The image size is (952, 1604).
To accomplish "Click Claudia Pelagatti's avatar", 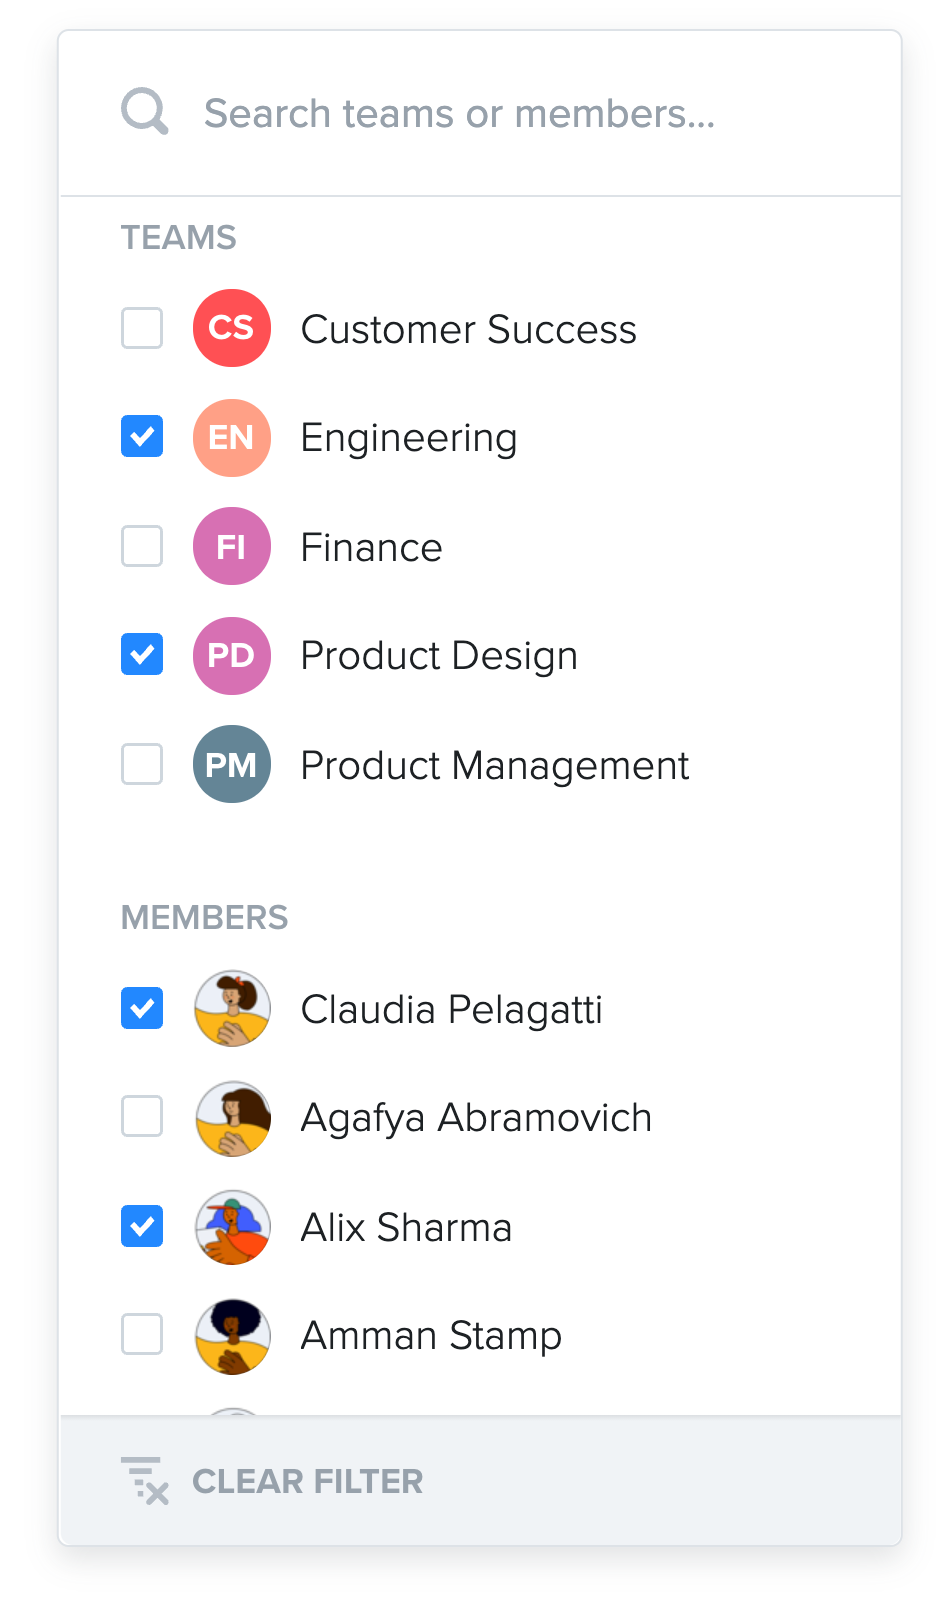I will pos(232,1008).
